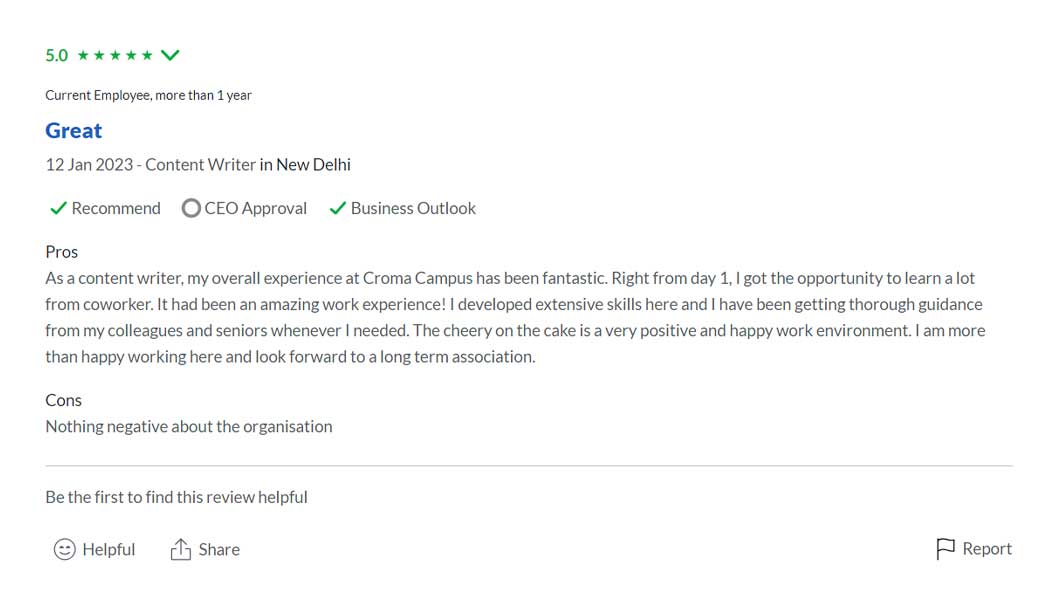Click the Pros section heading

coord(62,252)
